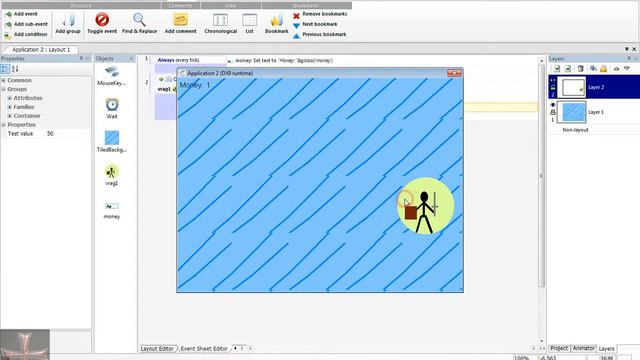Expand the Attributes group
Screen dimensions: 640x360
(x=10, y=98)
